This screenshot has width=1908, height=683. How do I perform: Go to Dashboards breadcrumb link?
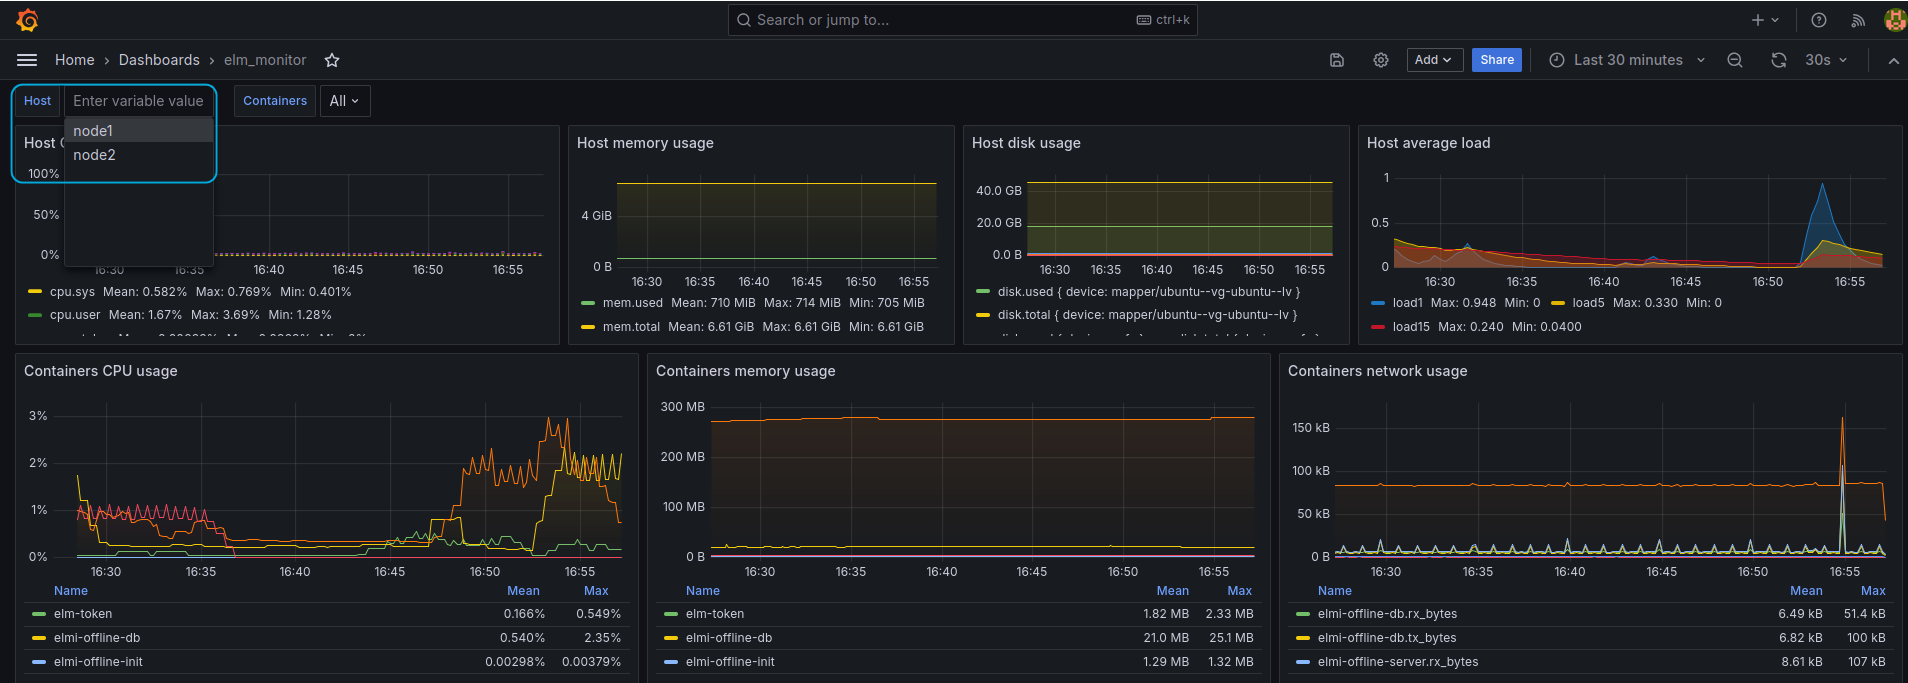[x=159, y=60]
